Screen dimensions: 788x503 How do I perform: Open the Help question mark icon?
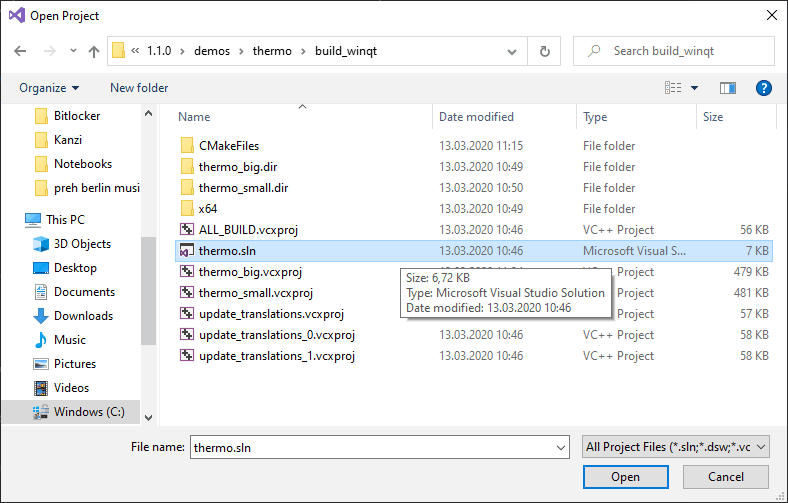(764, 88)
